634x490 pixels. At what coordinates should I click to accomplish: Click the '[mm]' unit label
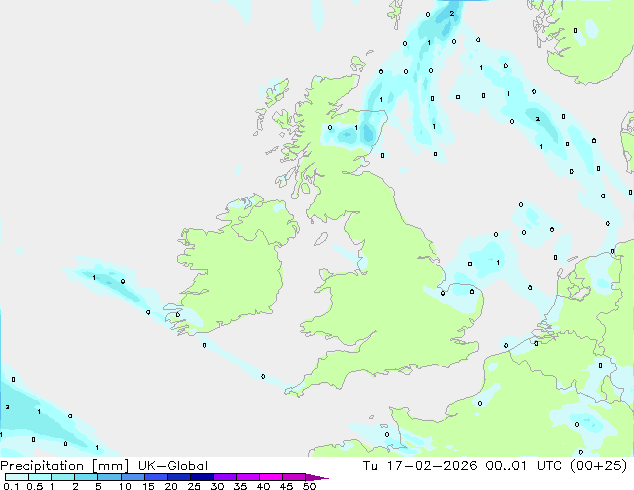110,466
